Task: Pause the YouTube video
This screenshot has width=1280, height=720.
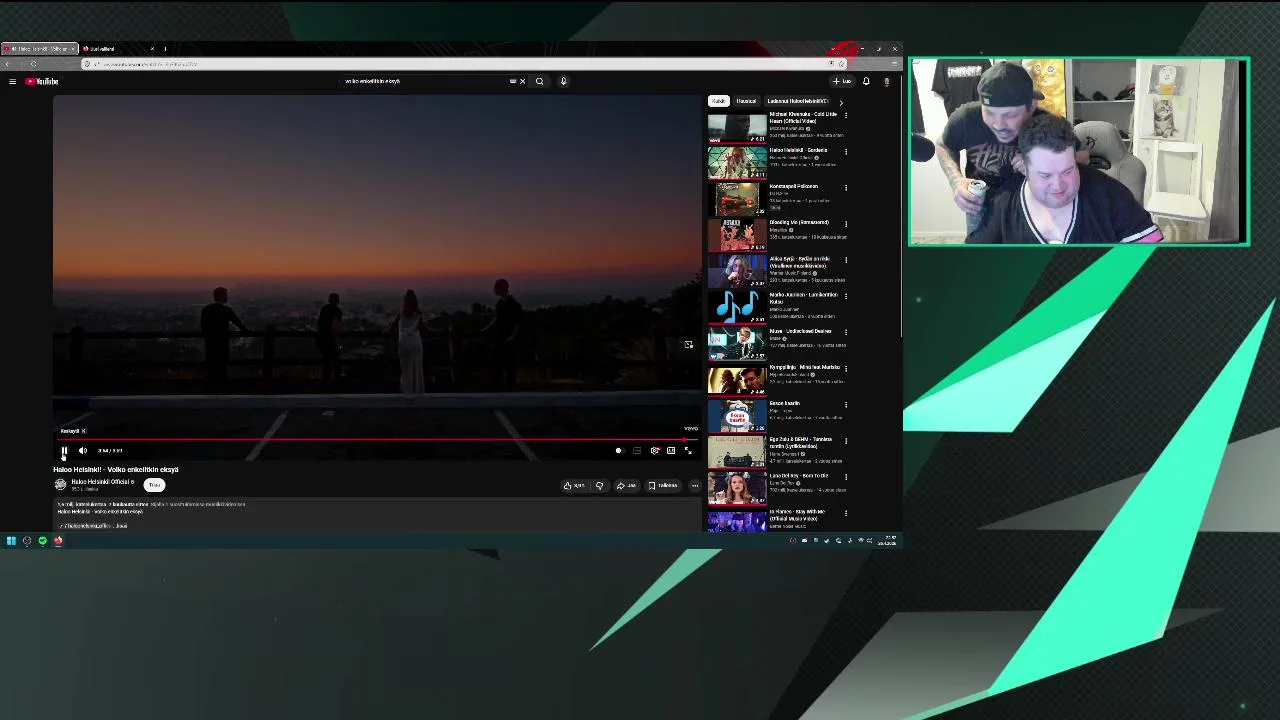Action: point(64,451)
